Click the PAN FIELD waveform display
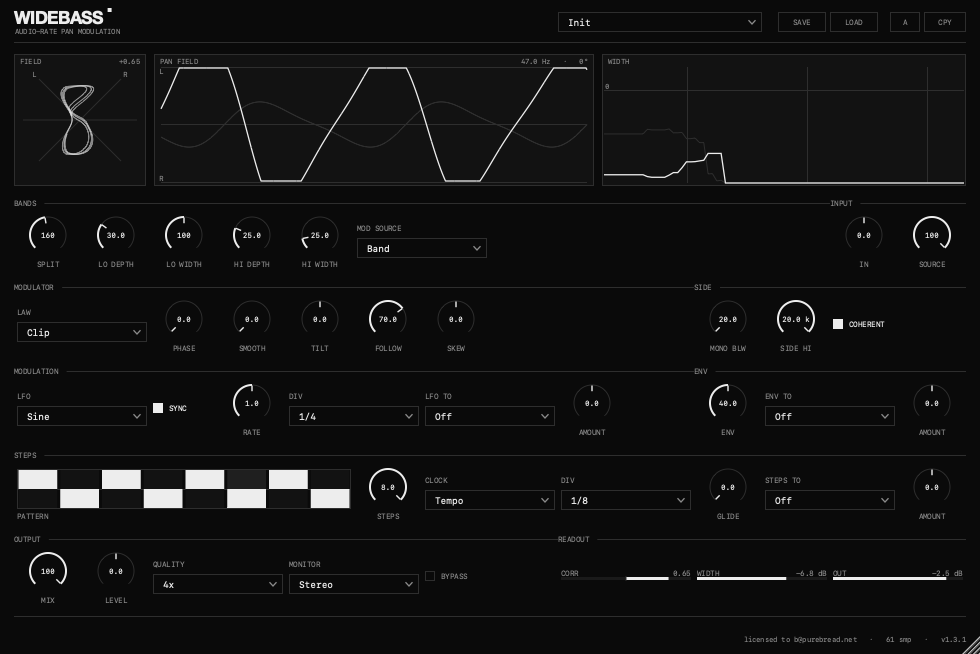The image size is (980, 654). (x=374, y=120)
